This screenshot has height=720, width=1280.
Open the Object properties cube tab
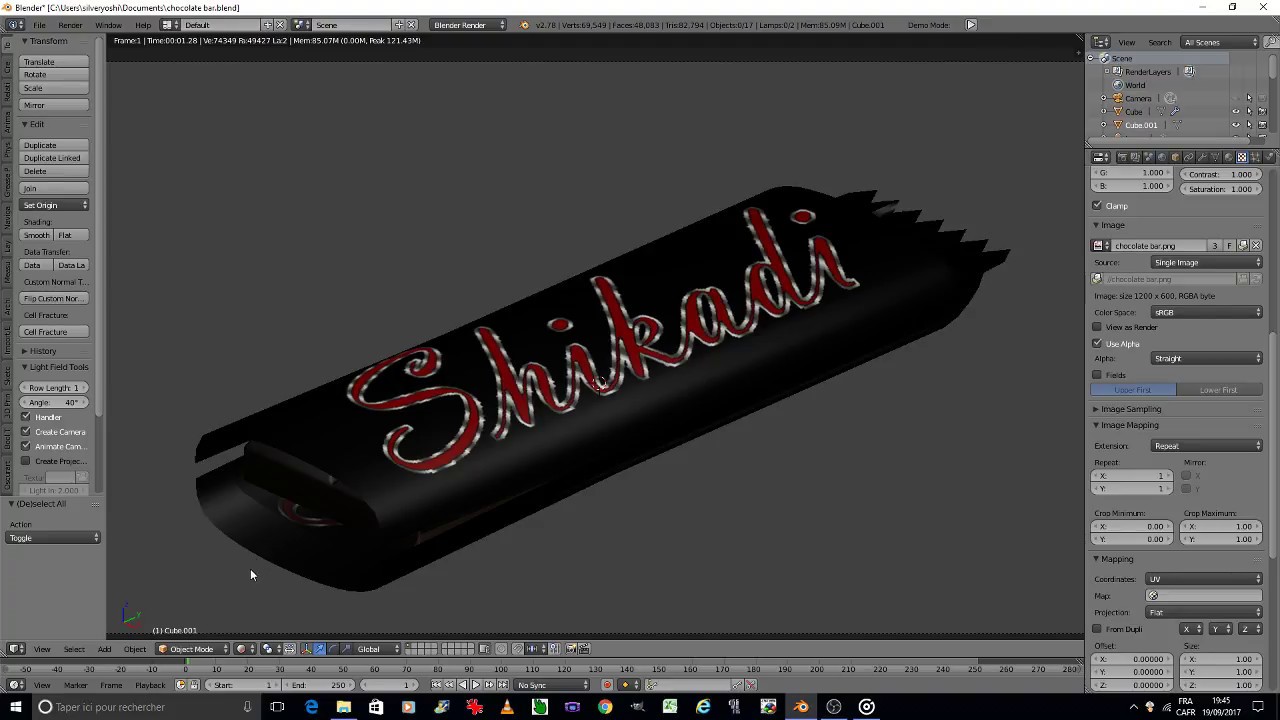click(1175, 157)
